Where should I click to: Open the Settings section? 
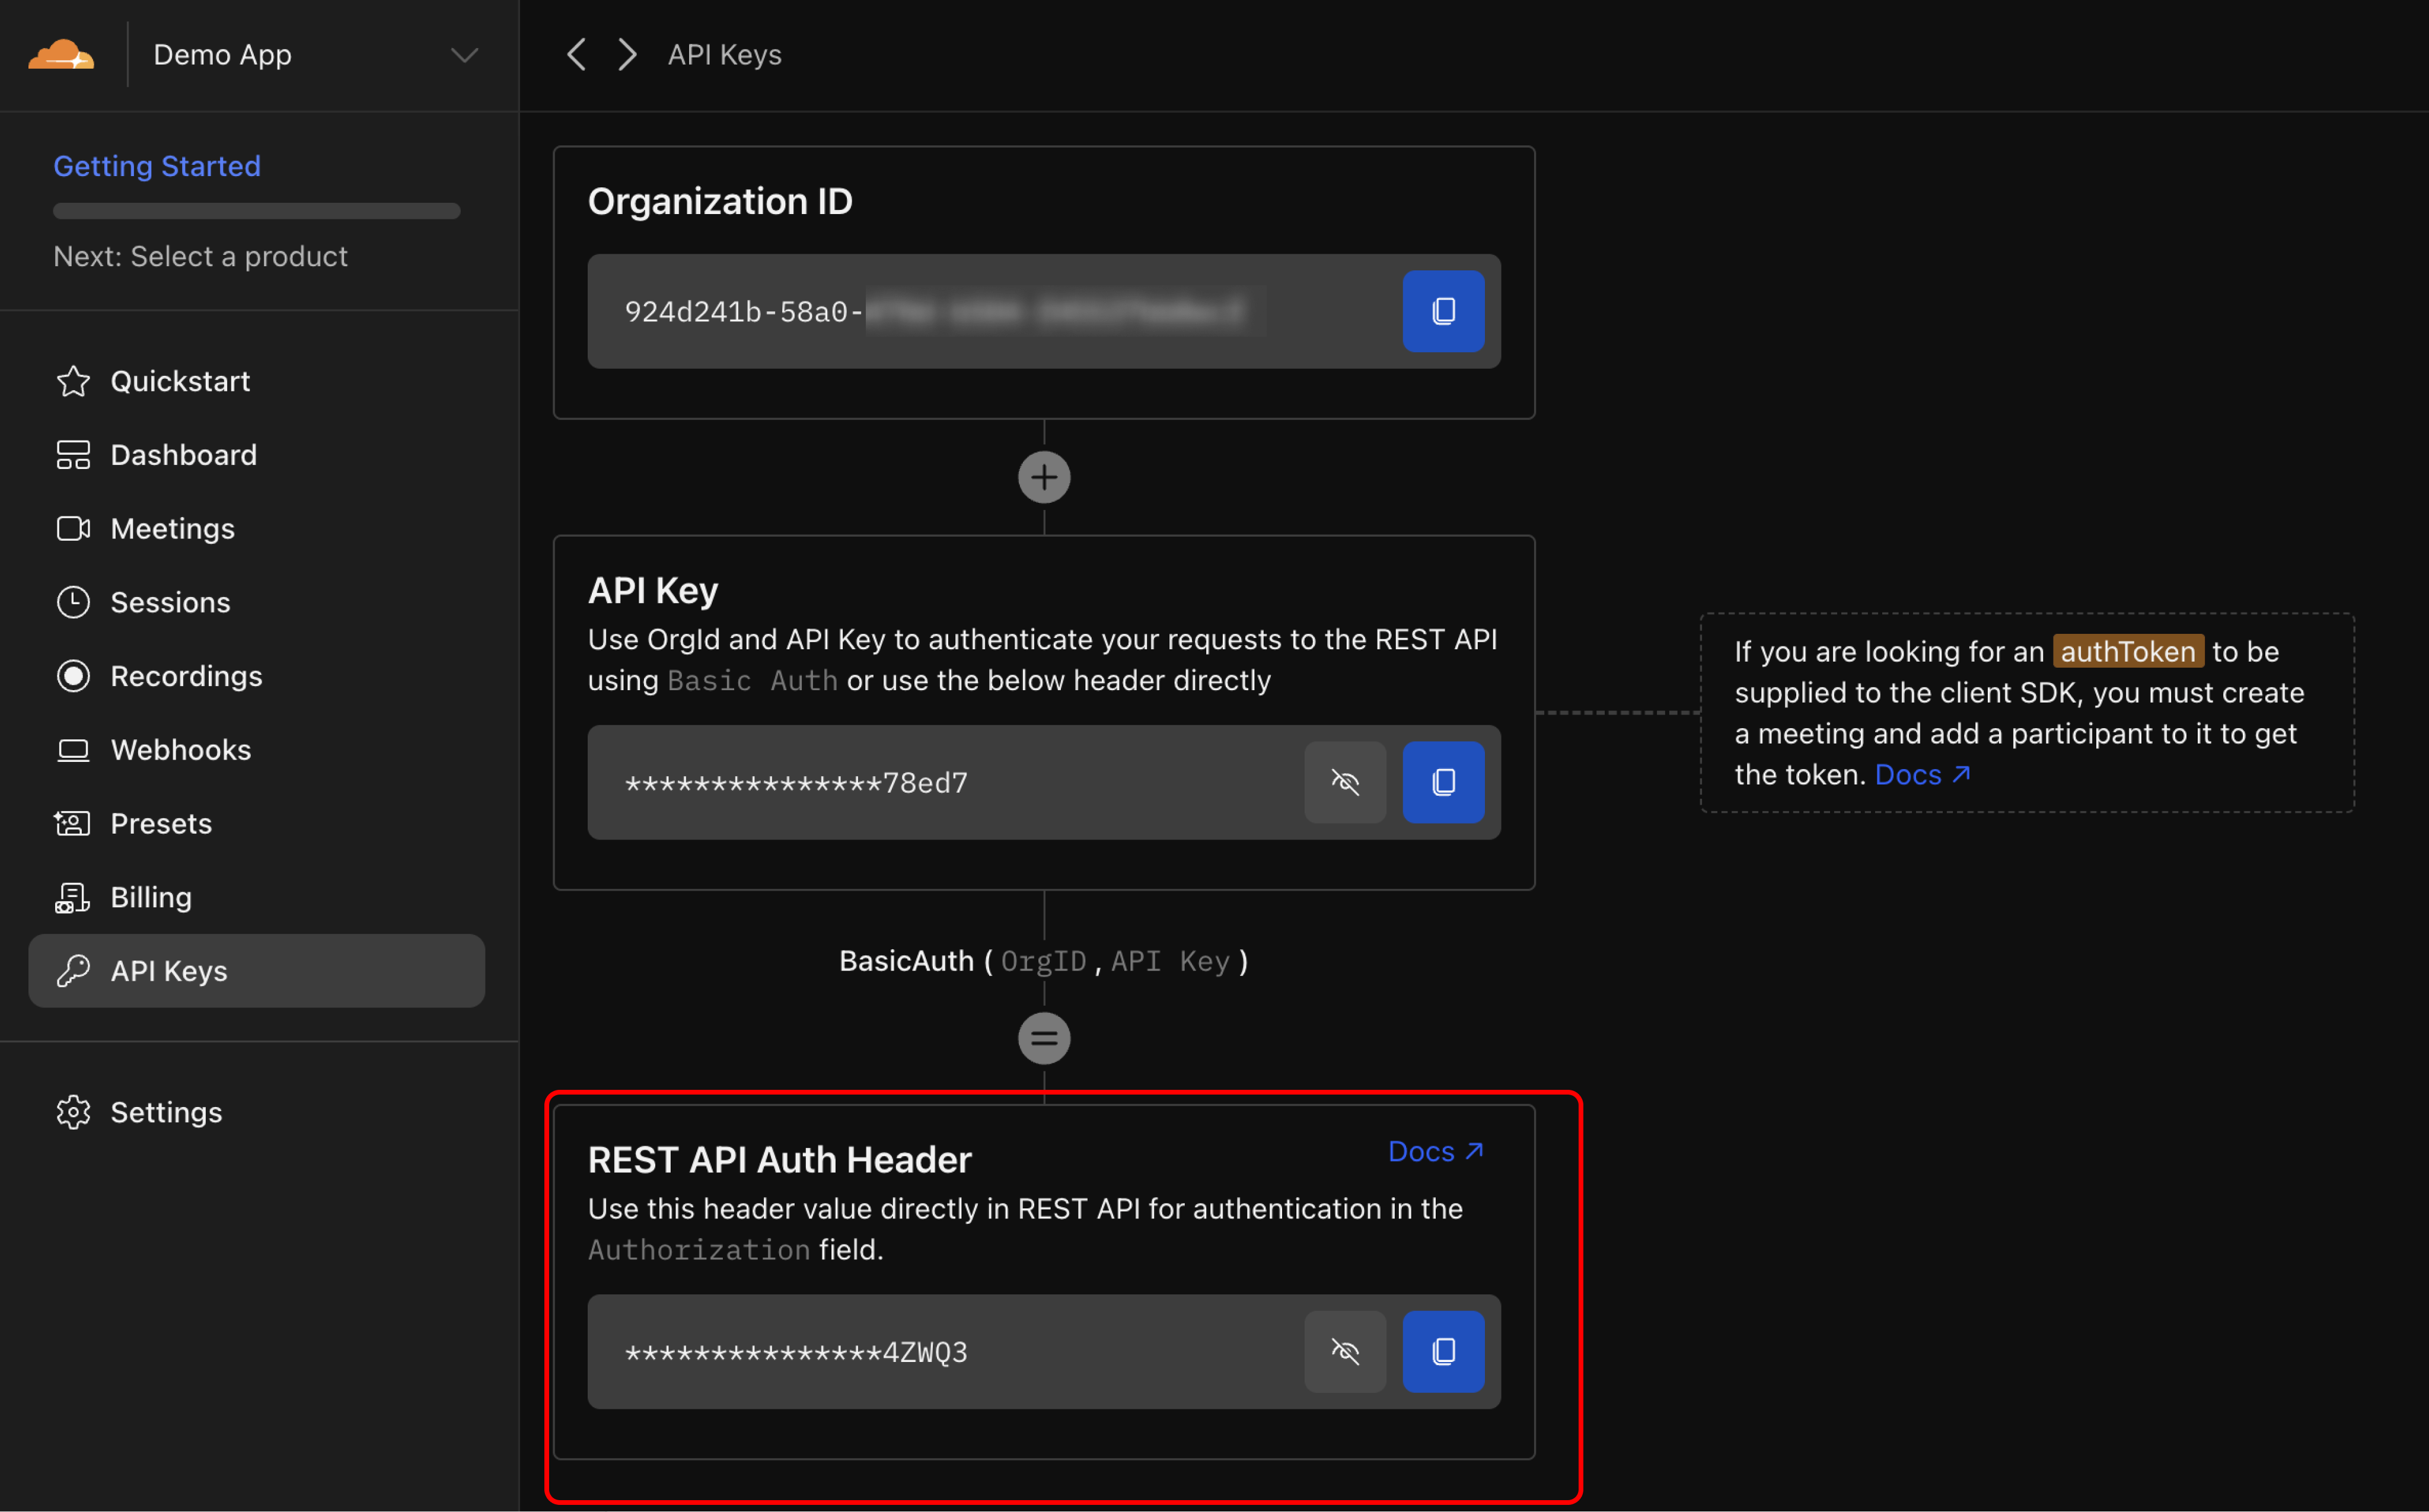pos(166,1112)
